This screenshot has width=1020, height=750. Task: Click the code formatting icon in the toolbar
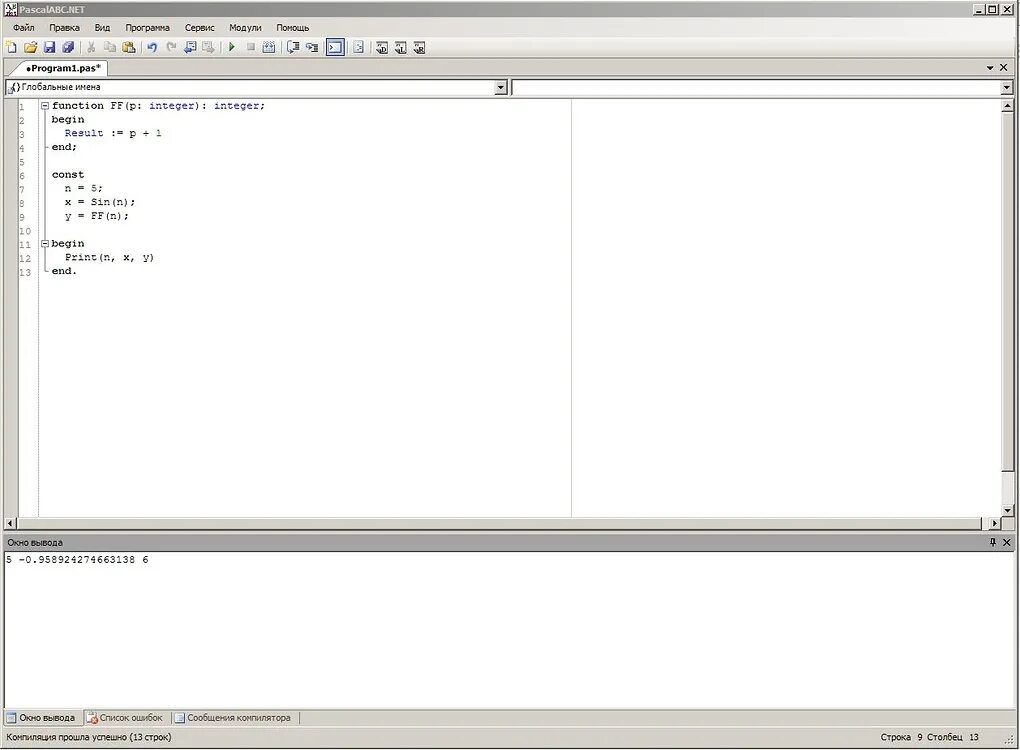pyautogui.click(x=358, y=47)
